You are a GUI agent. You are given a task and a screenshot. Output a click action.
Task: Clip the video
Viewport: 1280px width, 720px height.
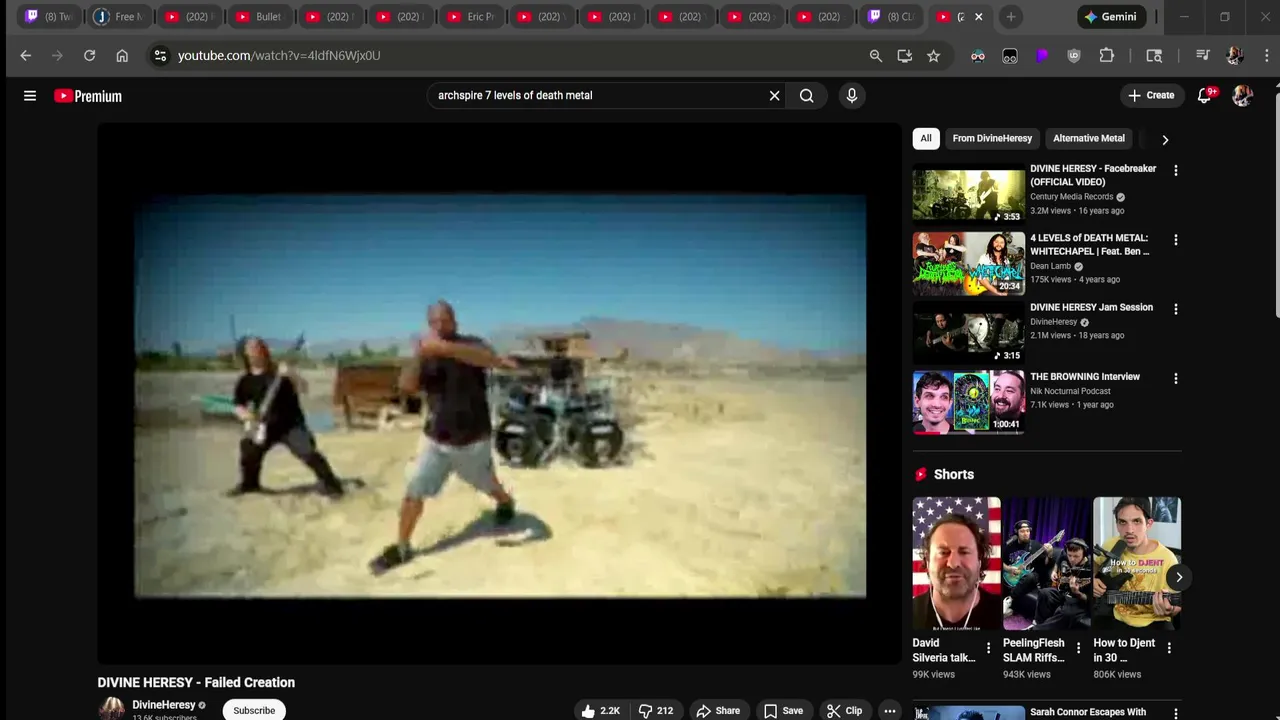coord(844,711)
